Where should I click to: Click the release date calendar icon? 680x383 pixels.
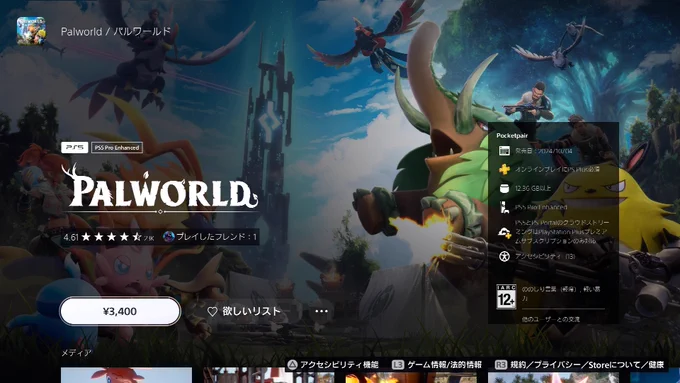click(x=504, y=151)
